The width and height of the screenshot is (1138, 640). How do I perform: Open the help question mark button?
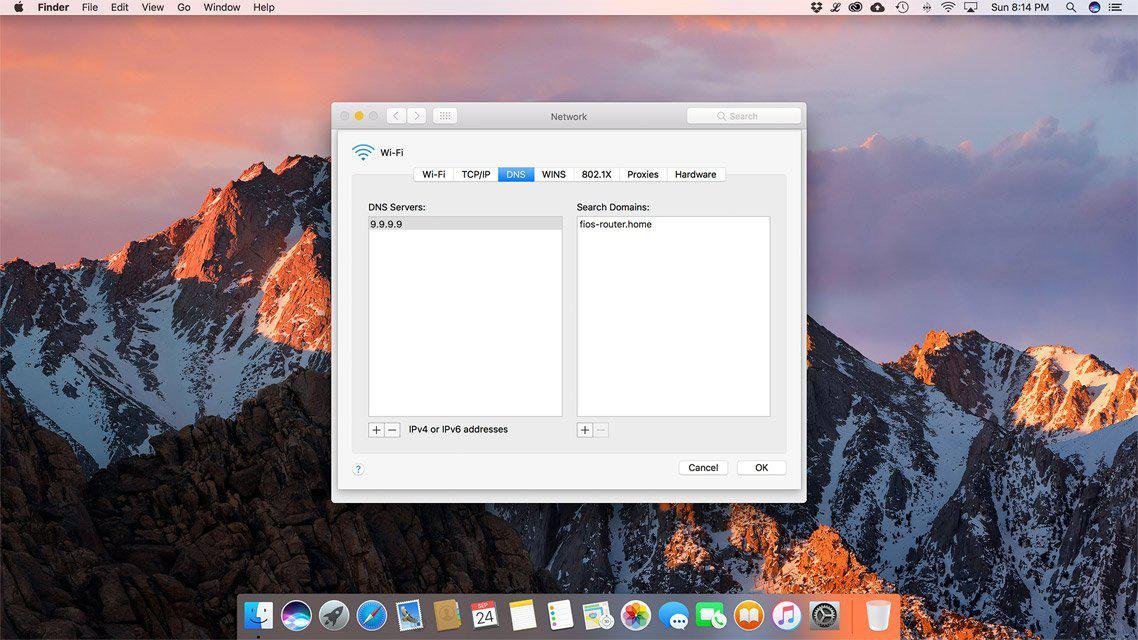[358, 469]
